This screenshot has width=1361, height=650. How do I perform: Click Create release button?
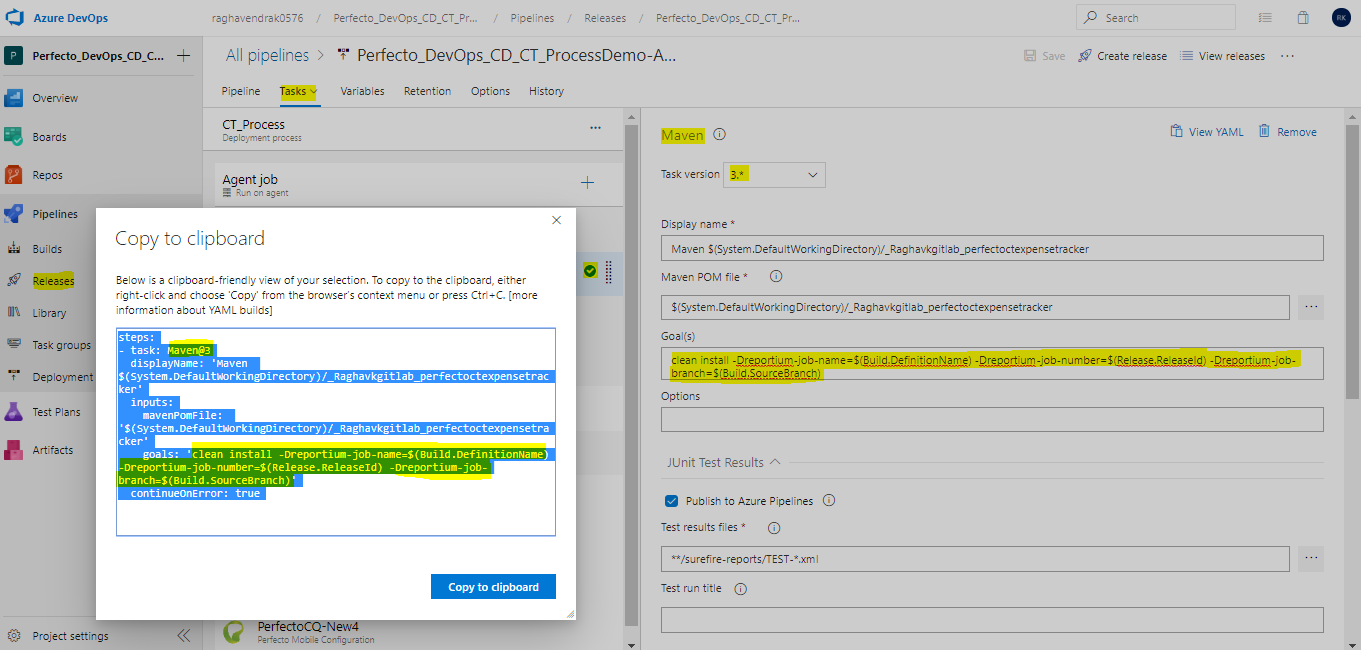pos(1122,56)
